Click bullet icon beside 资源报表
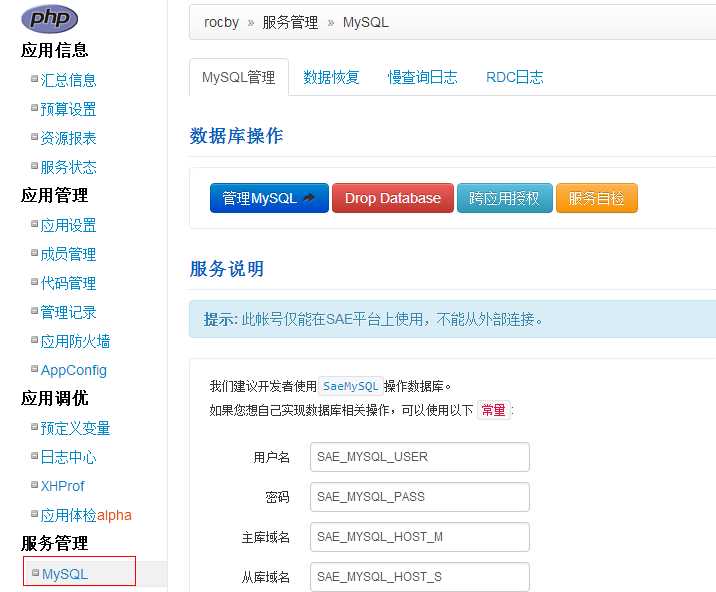Viewport: 716px width, 592px height. point(34,137)
